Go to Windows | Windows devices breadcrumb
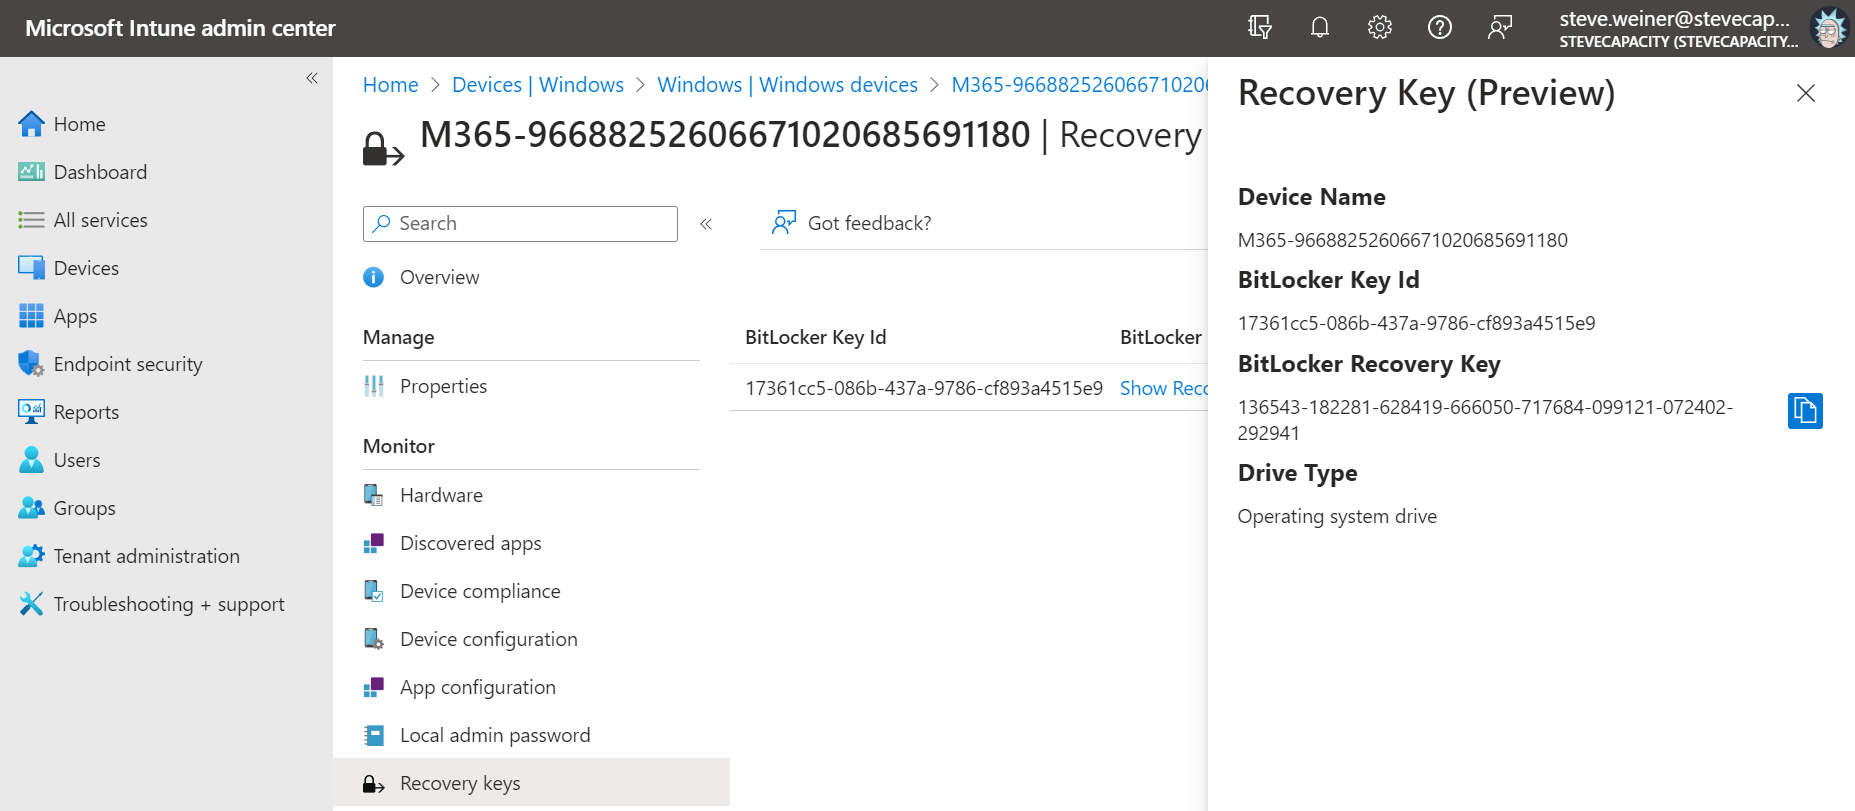 (x=787, y=85)
